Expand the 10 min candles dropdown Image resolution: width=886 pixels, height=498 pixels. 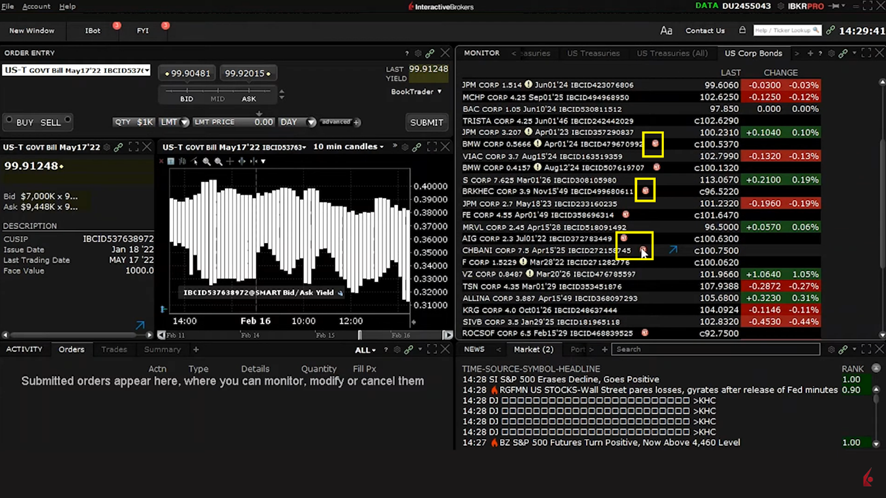coord(349,147)
